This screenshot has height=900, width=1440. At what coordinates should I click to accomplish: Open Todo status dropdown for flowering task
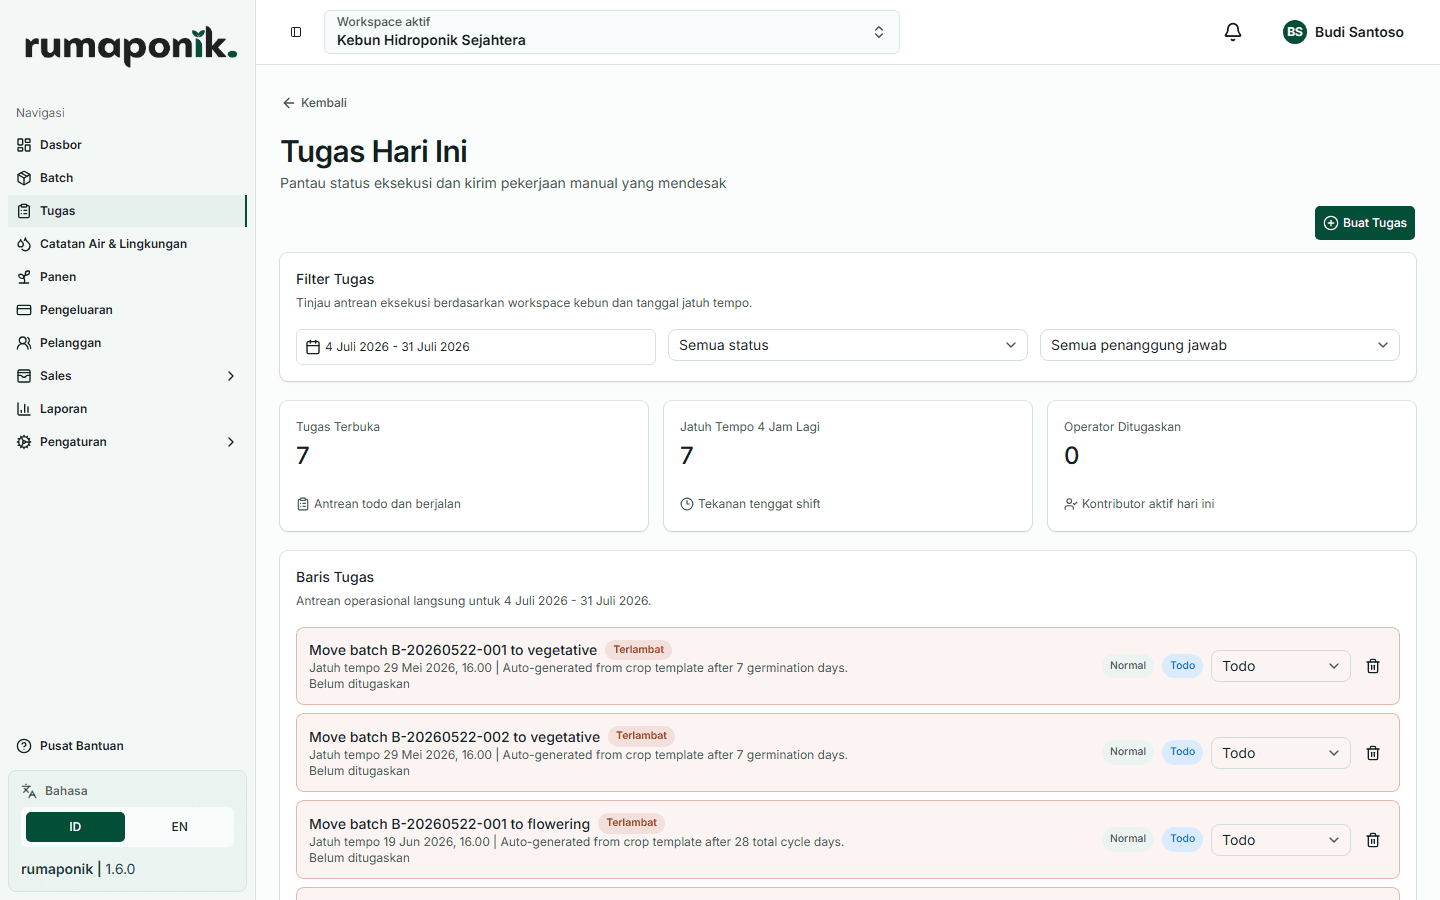tap(1281, 840)
